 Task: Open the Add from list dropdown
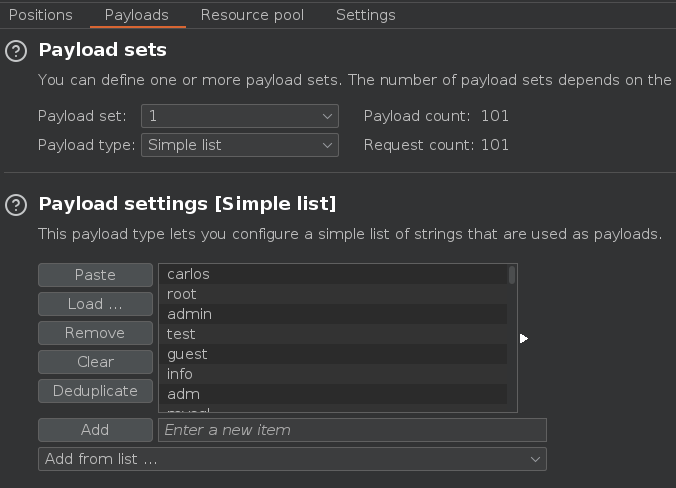coord(292,459)
